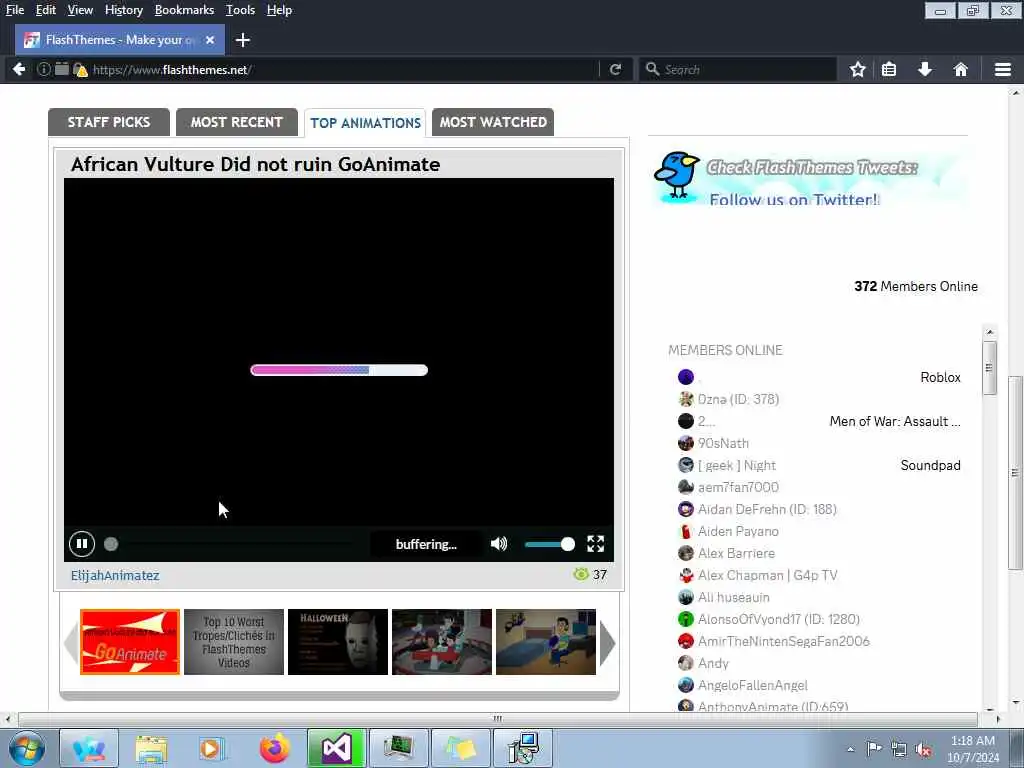1024x768 pixels.
Task: Open the Help menu
Action: (280, 10)
